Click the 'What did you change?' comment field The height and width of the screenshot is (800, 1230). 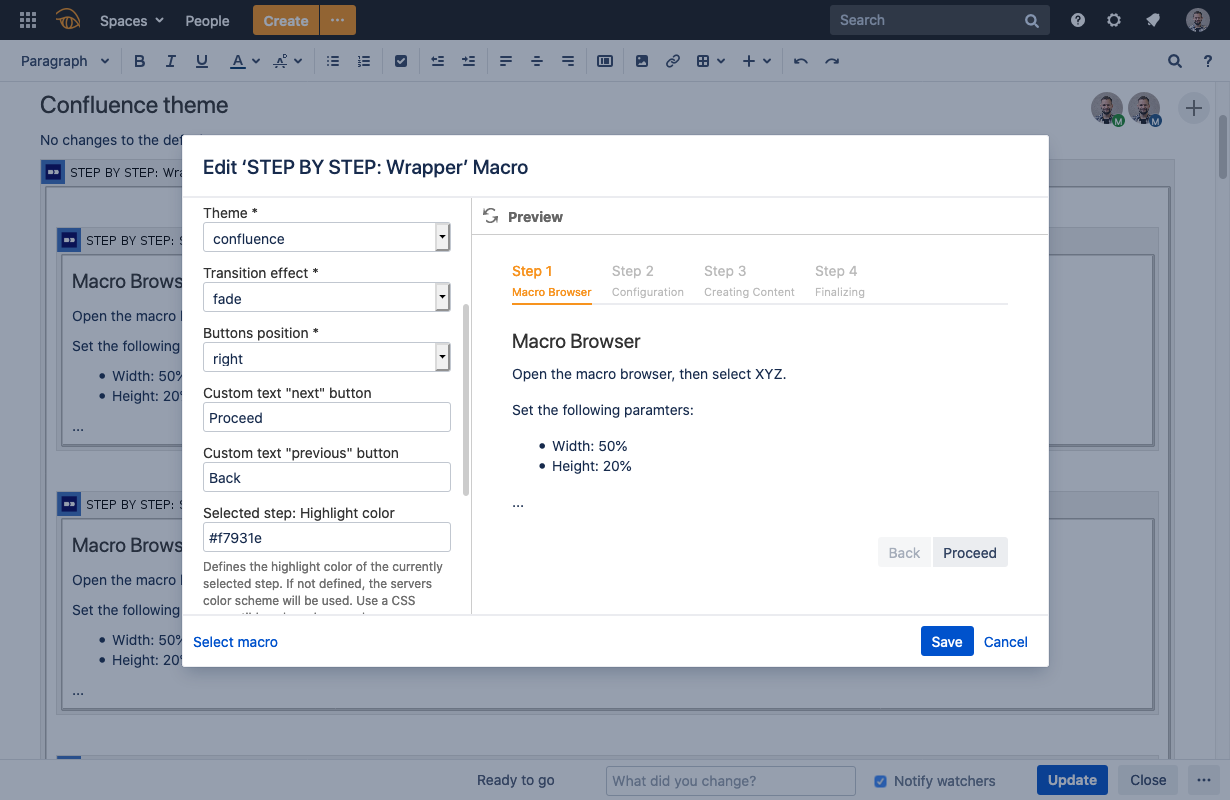(730, 781)
